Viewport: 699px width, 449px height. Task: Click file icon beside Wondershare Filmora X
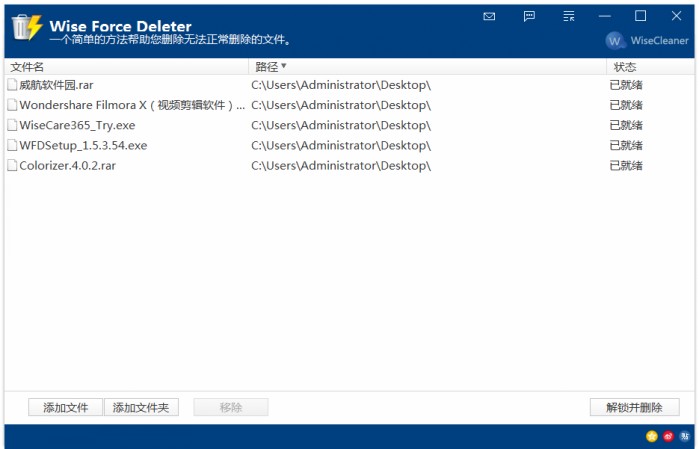(12, 105)
